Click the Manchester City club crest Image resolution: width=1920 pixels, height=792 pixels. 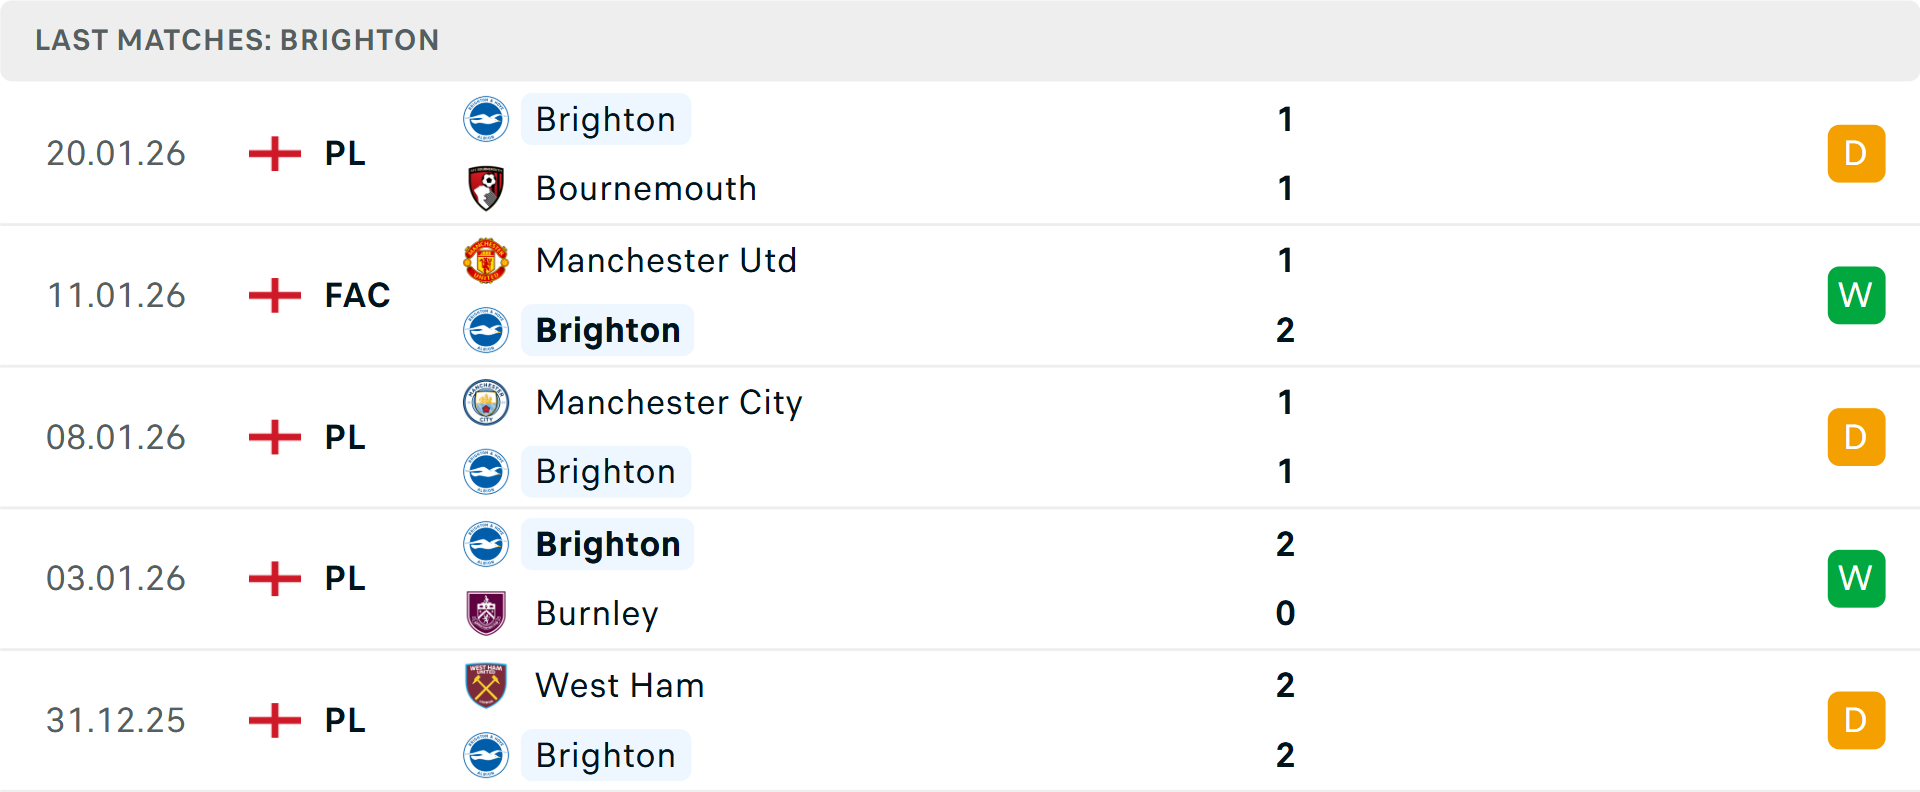(x=486, y=402)
